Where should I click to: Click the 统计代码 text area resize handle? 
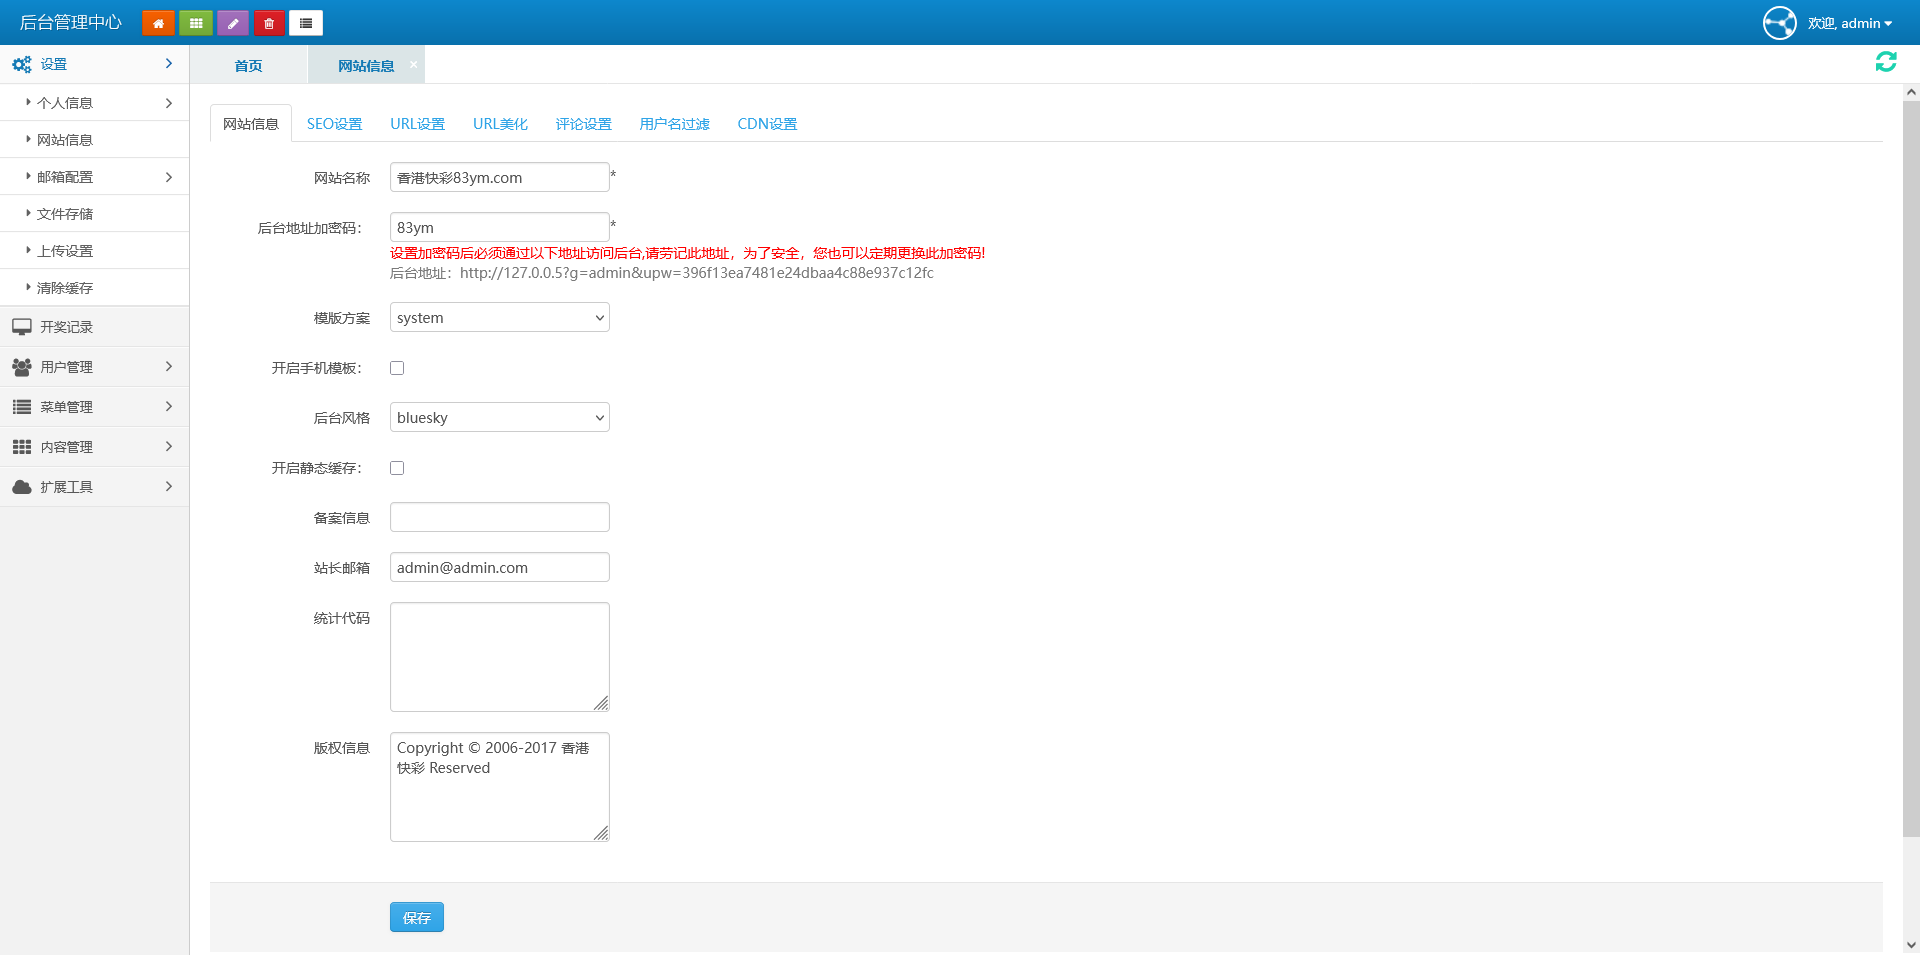(x=601, y=703)
